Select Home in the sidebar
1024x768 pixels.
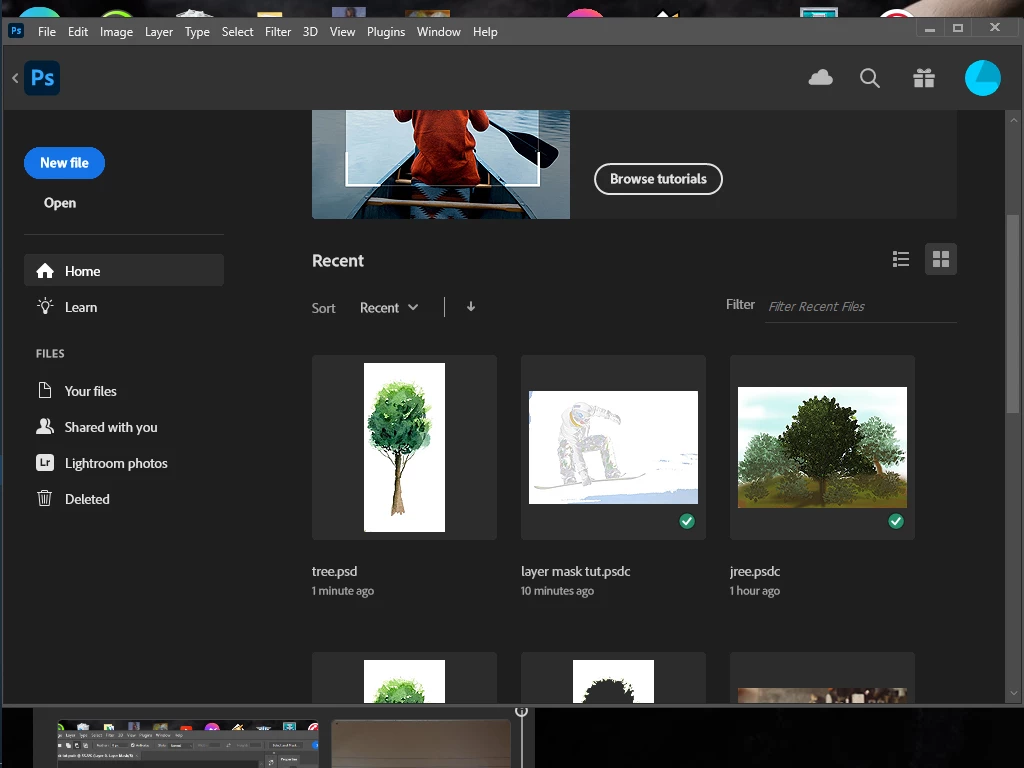(123, 270)
